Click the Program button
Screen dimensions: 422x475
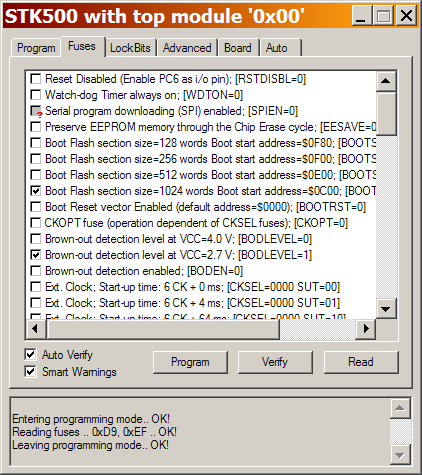click(190, 362)
